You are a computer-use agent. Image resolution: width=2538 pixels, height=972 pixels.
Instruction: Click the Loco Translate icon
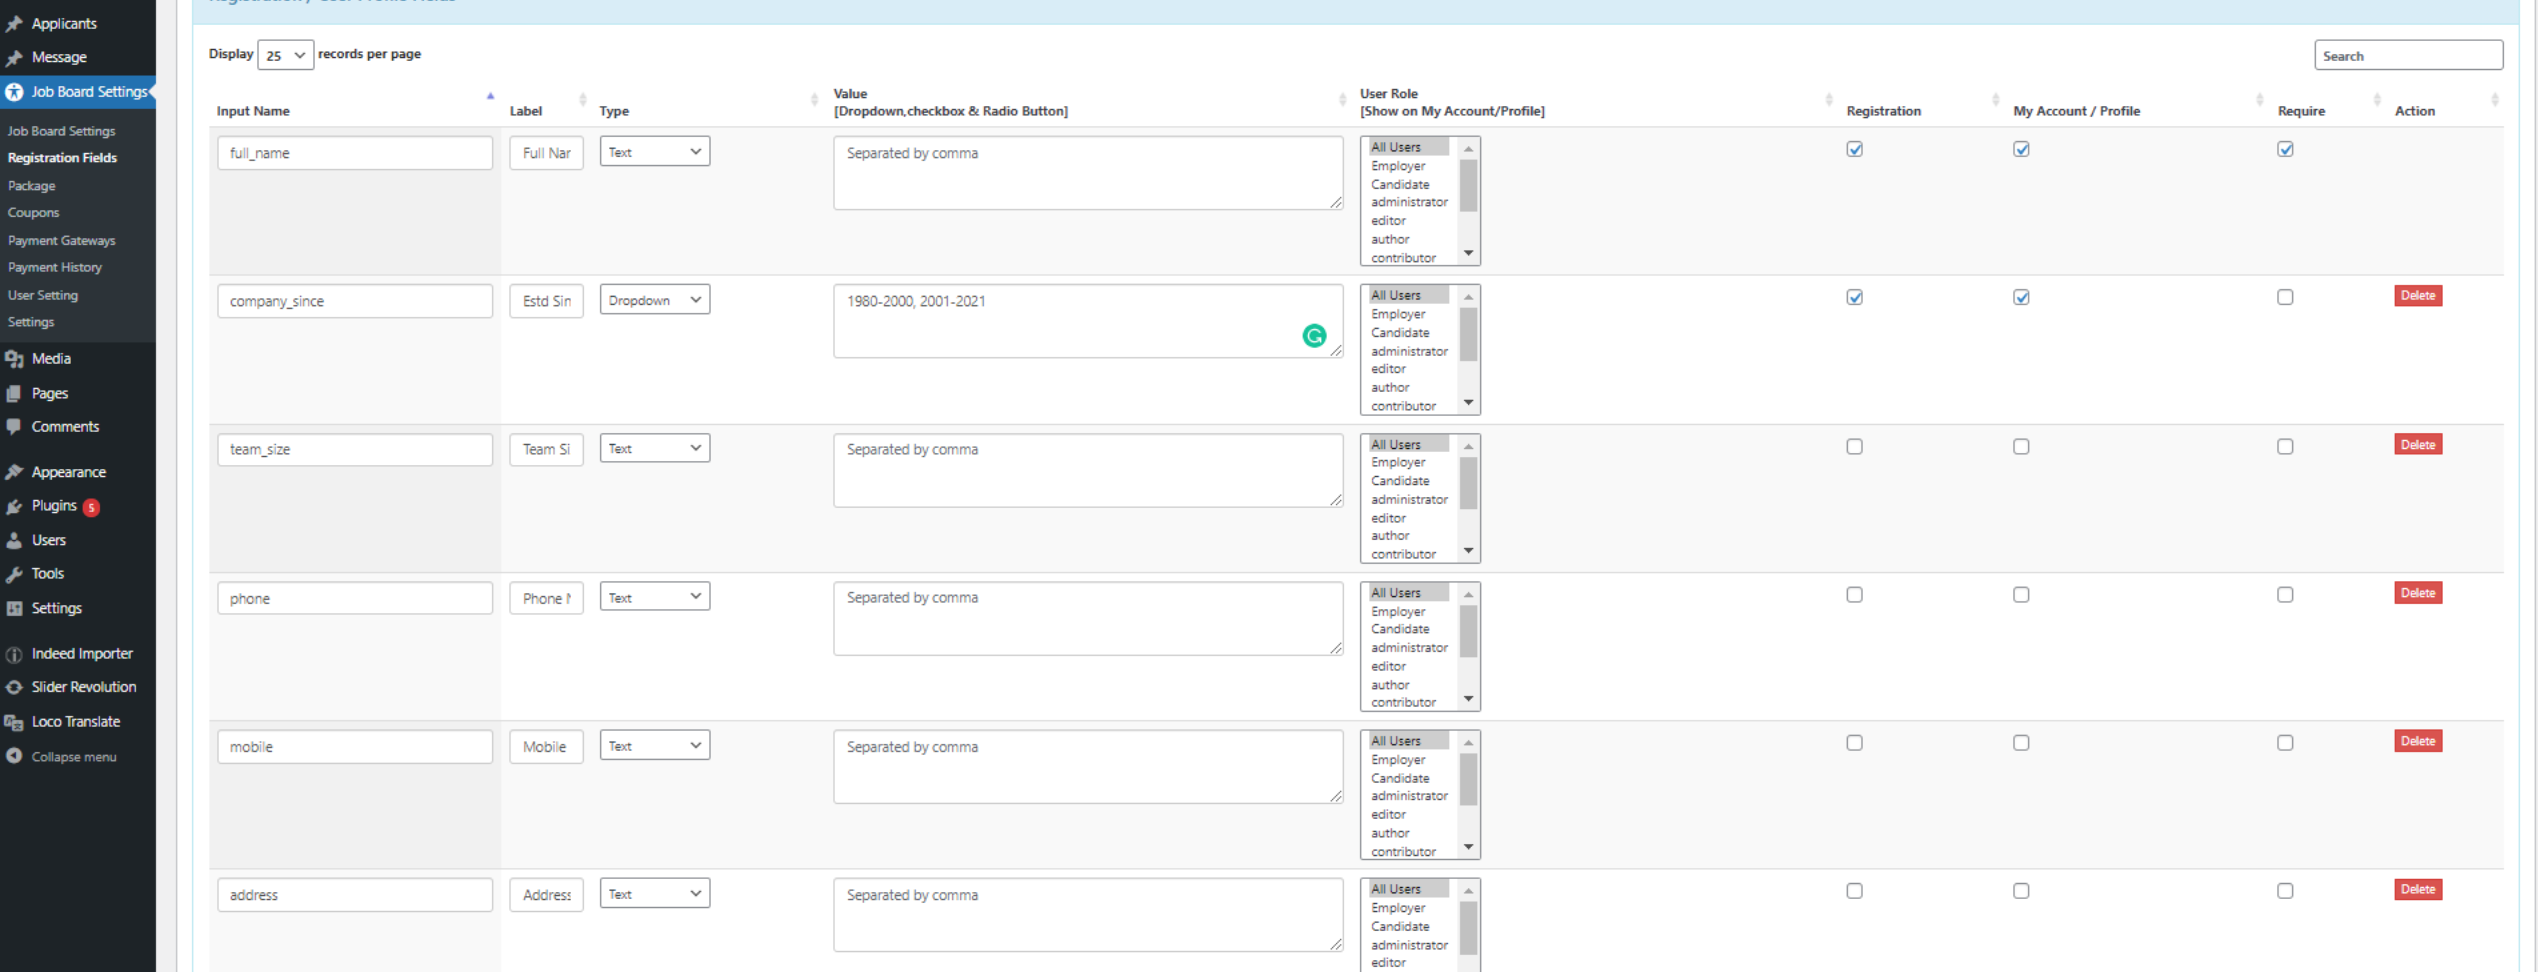click(14, 721)
